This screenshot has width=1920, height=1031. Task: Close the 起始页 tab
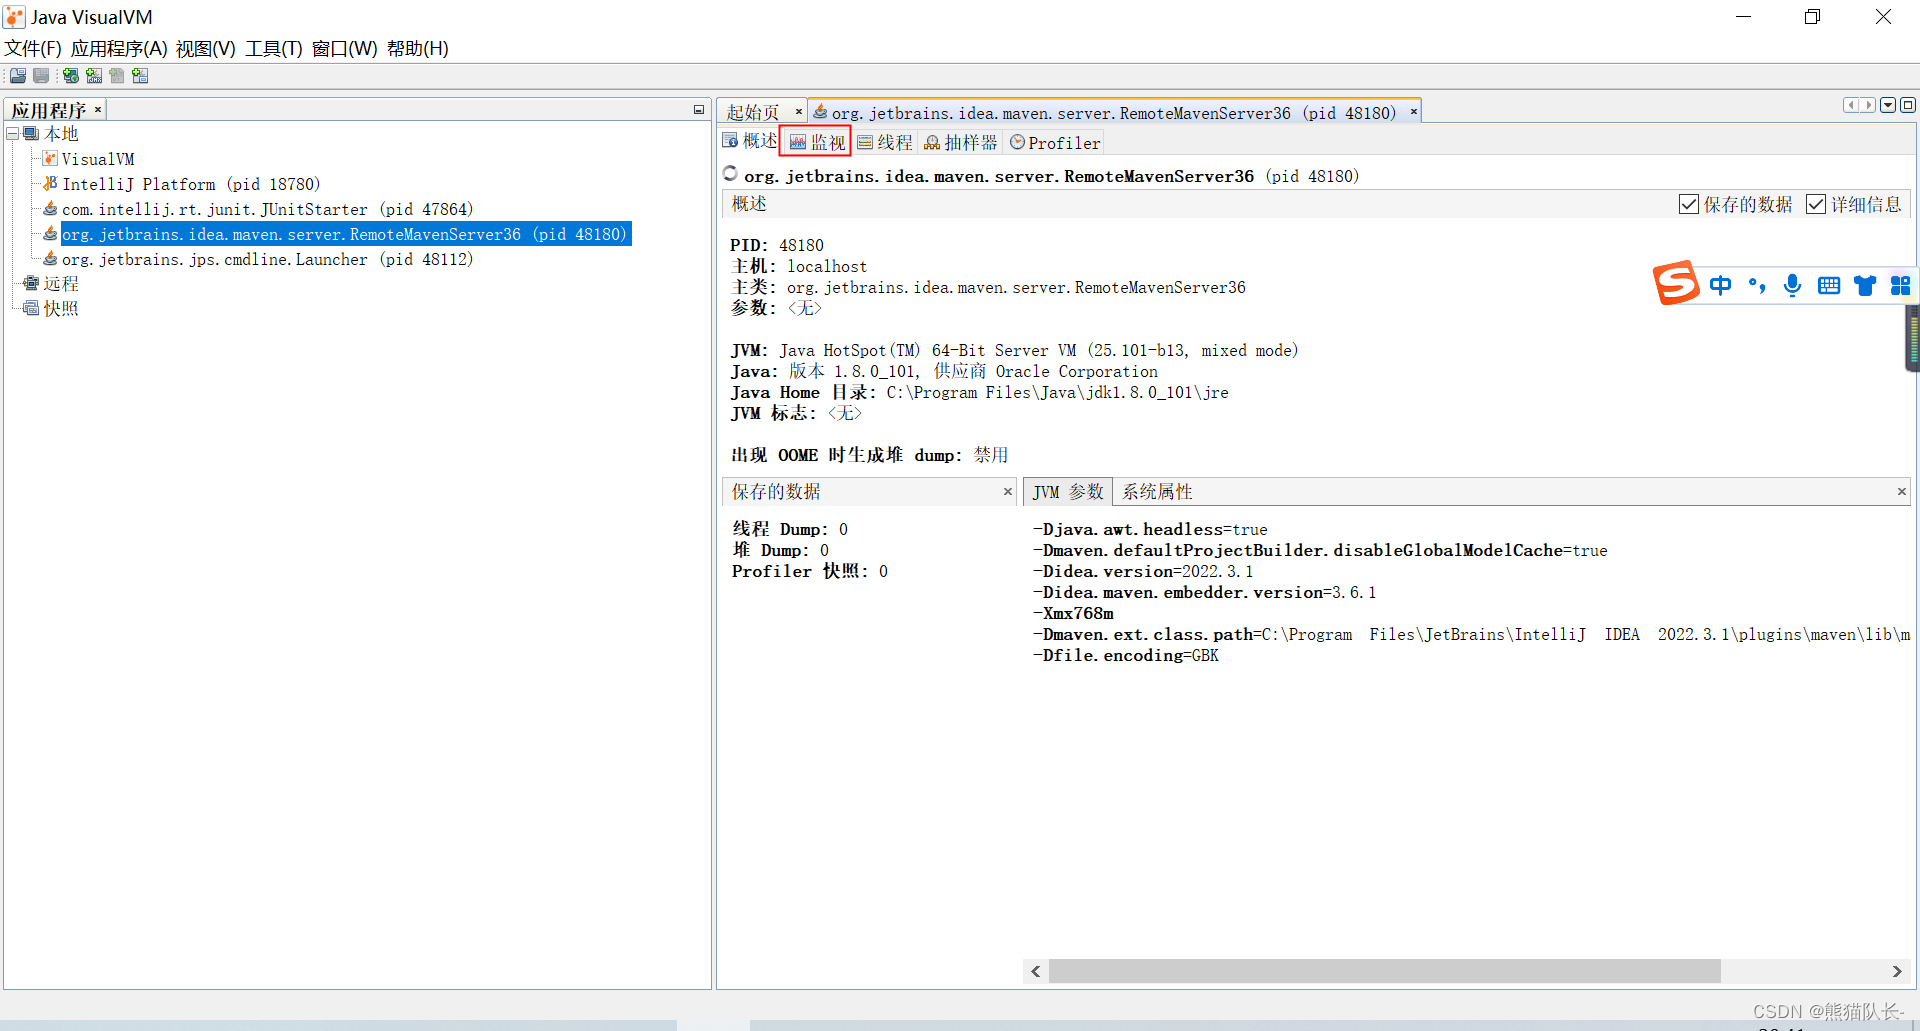click(799, 112)
